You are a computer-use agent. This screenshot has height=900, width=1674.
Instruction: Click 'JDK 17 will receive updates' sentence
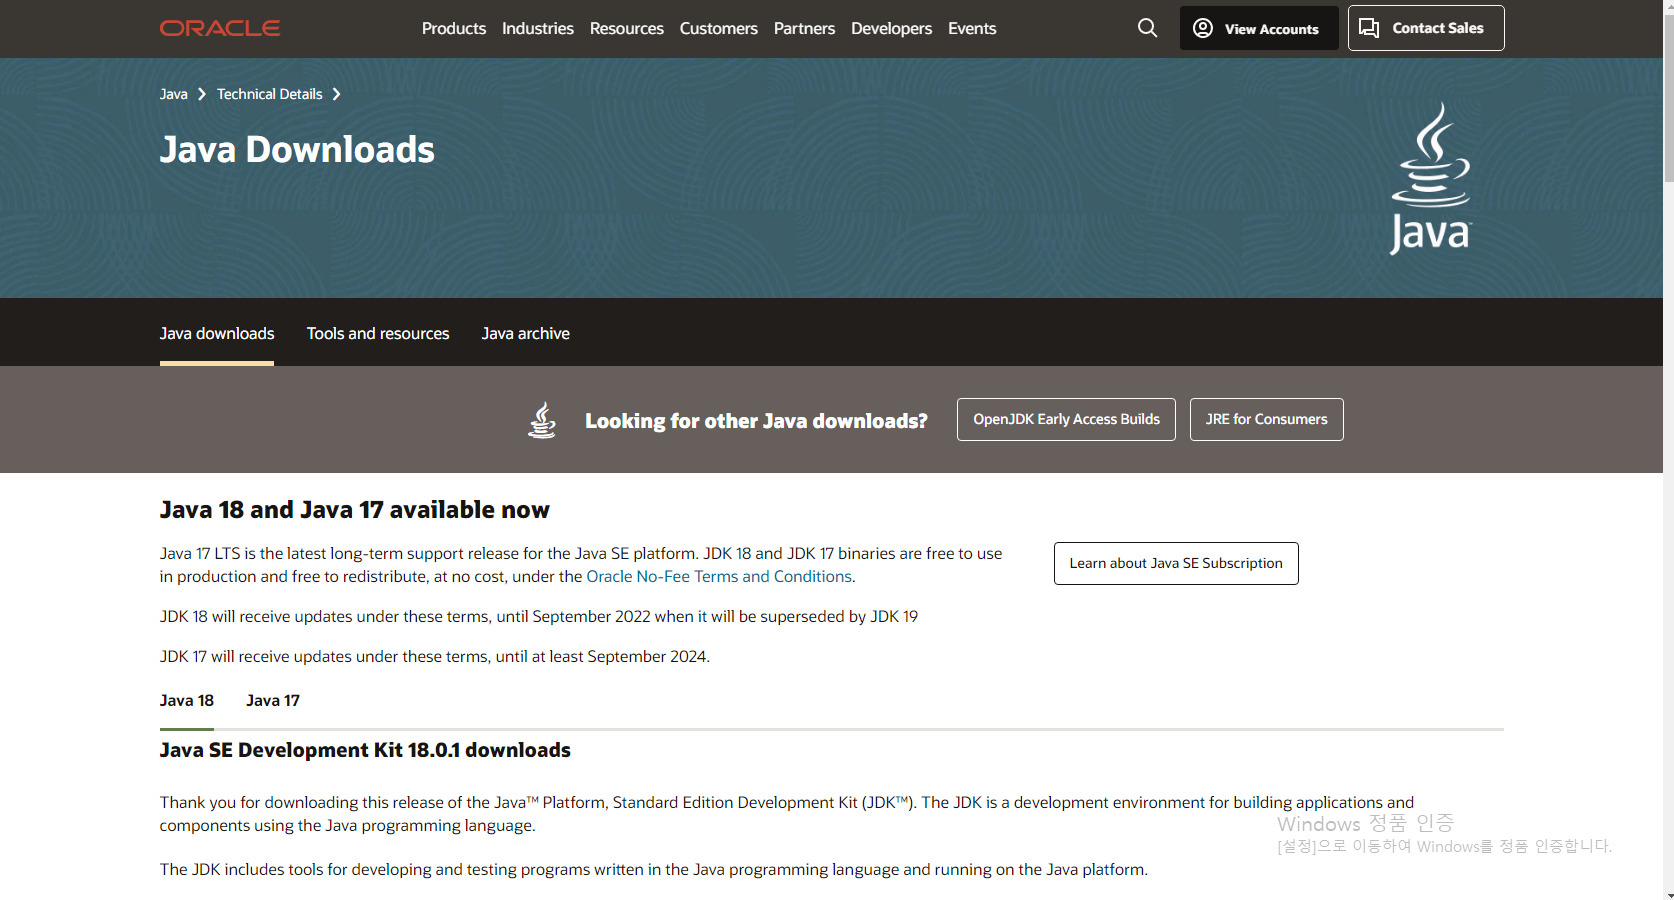tap(435, 656)
